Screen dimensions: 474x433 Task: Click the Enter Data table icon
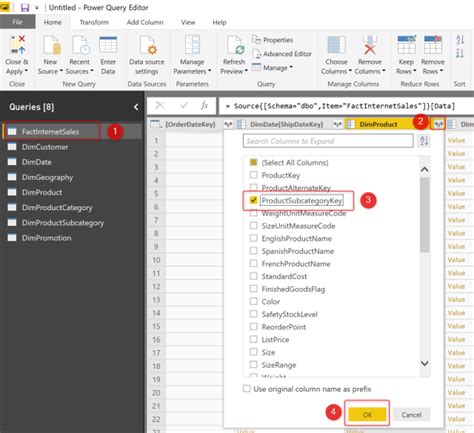click(x=108, y=45)
